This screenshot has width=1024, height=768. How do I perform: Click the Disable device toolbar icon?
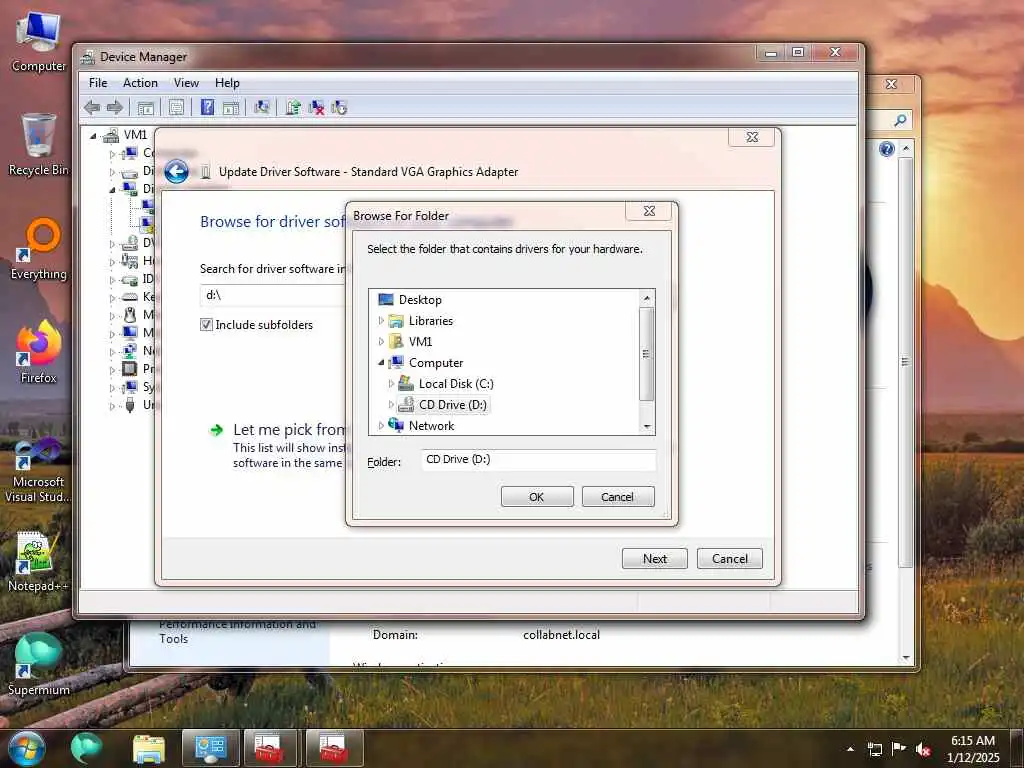coord(339,108)
